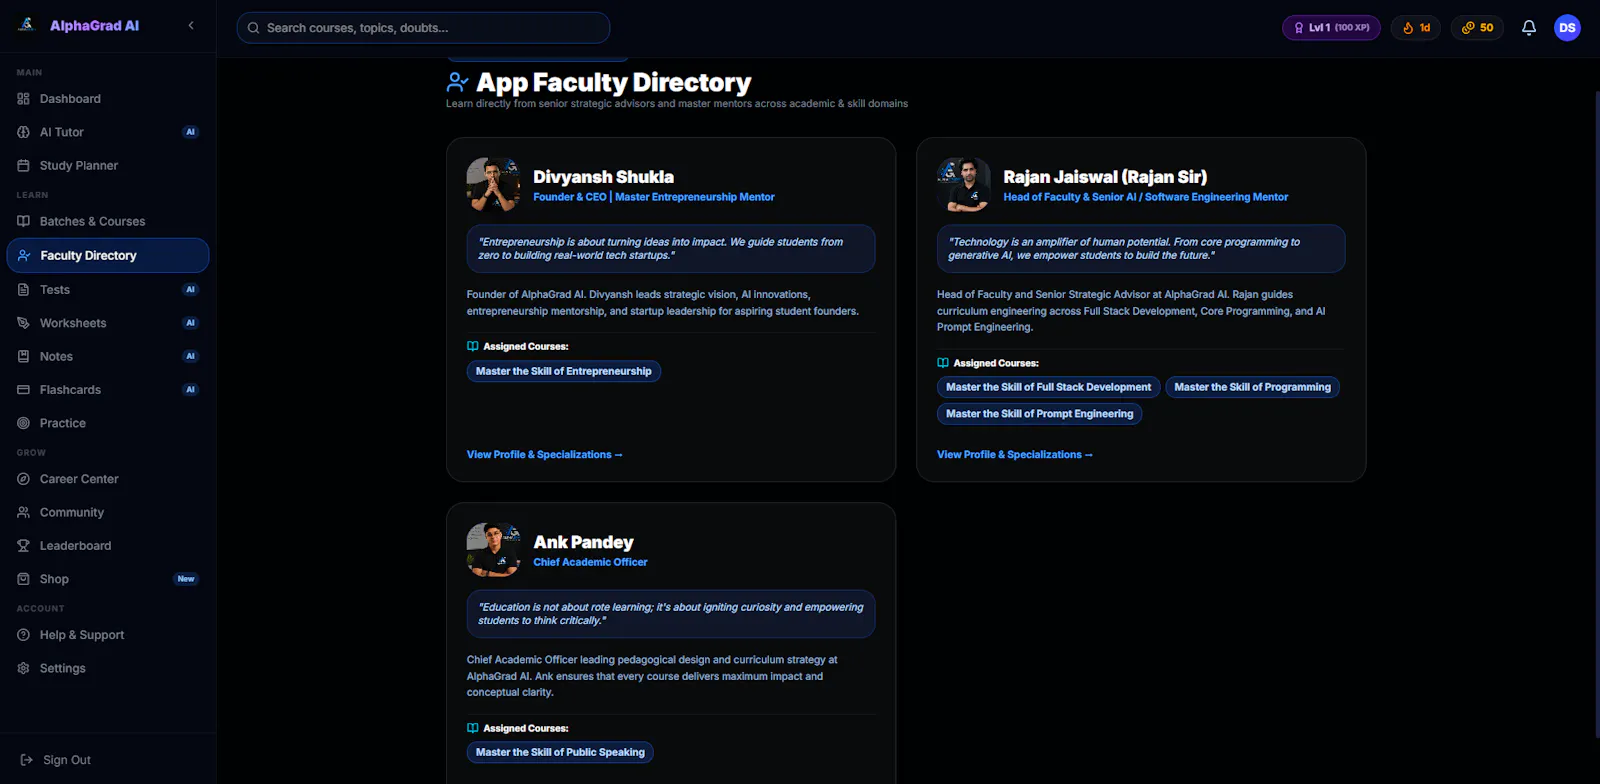Open Flashcards section
This screenshot has height=784, width=1600.
tap(108, 390)
